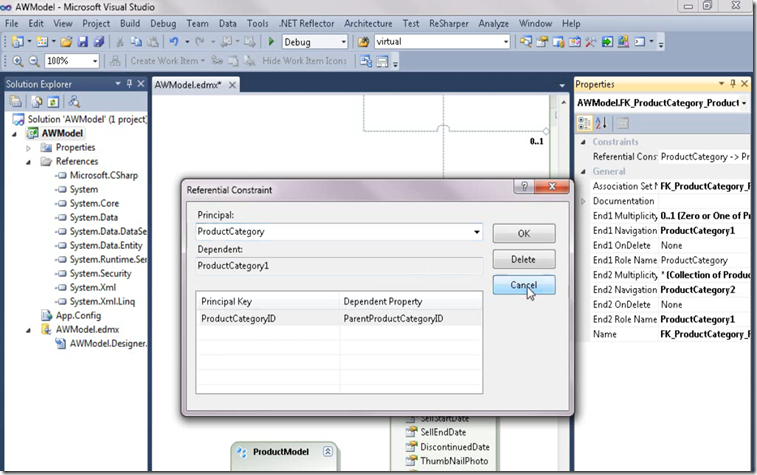Open the Toolbox using the tools icon
Viewport: 757px width, 475px height.
(590, 42)
